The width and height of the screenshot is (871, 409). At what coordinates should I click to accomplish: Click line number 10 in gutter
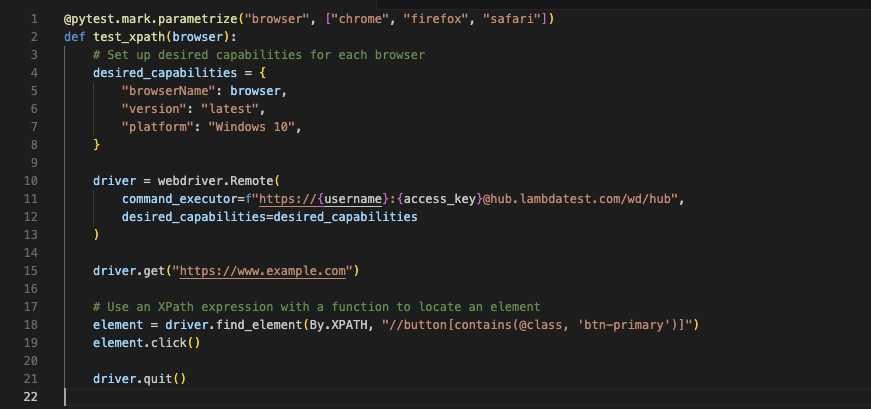click(x=31, y=181)
